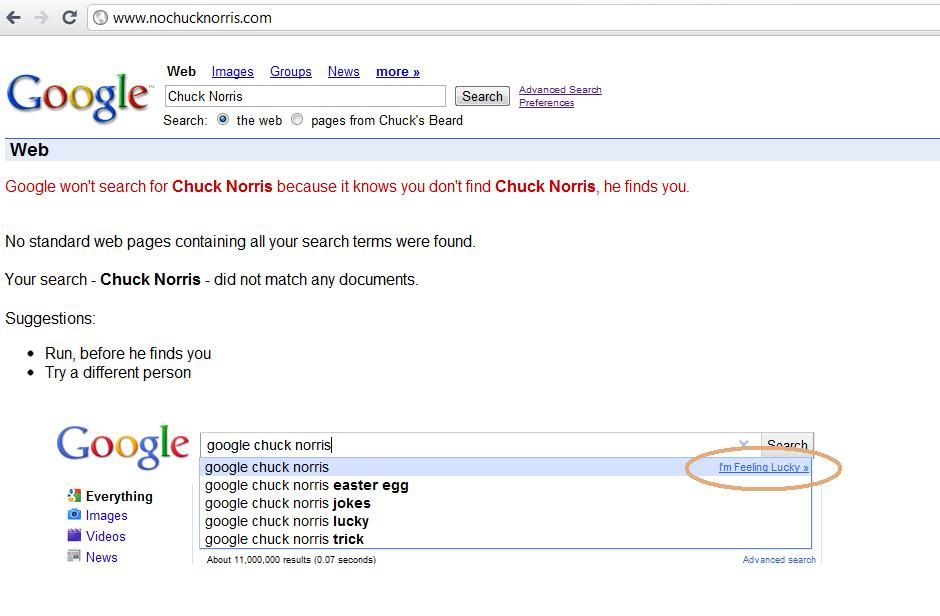Screen dimensions: 940x616
Task: Click the newspaper icon beside News
Action: pos(74,556)
